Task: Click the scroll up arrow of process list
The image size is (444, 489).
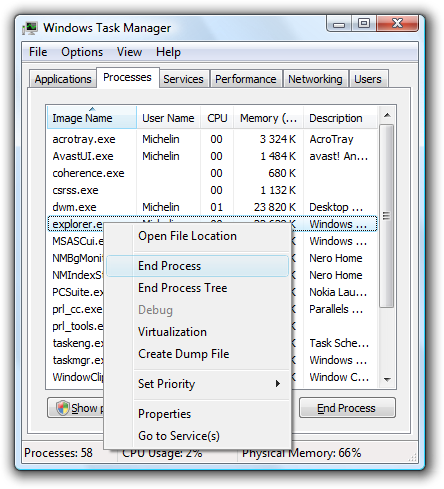Action: pos(387,115)
